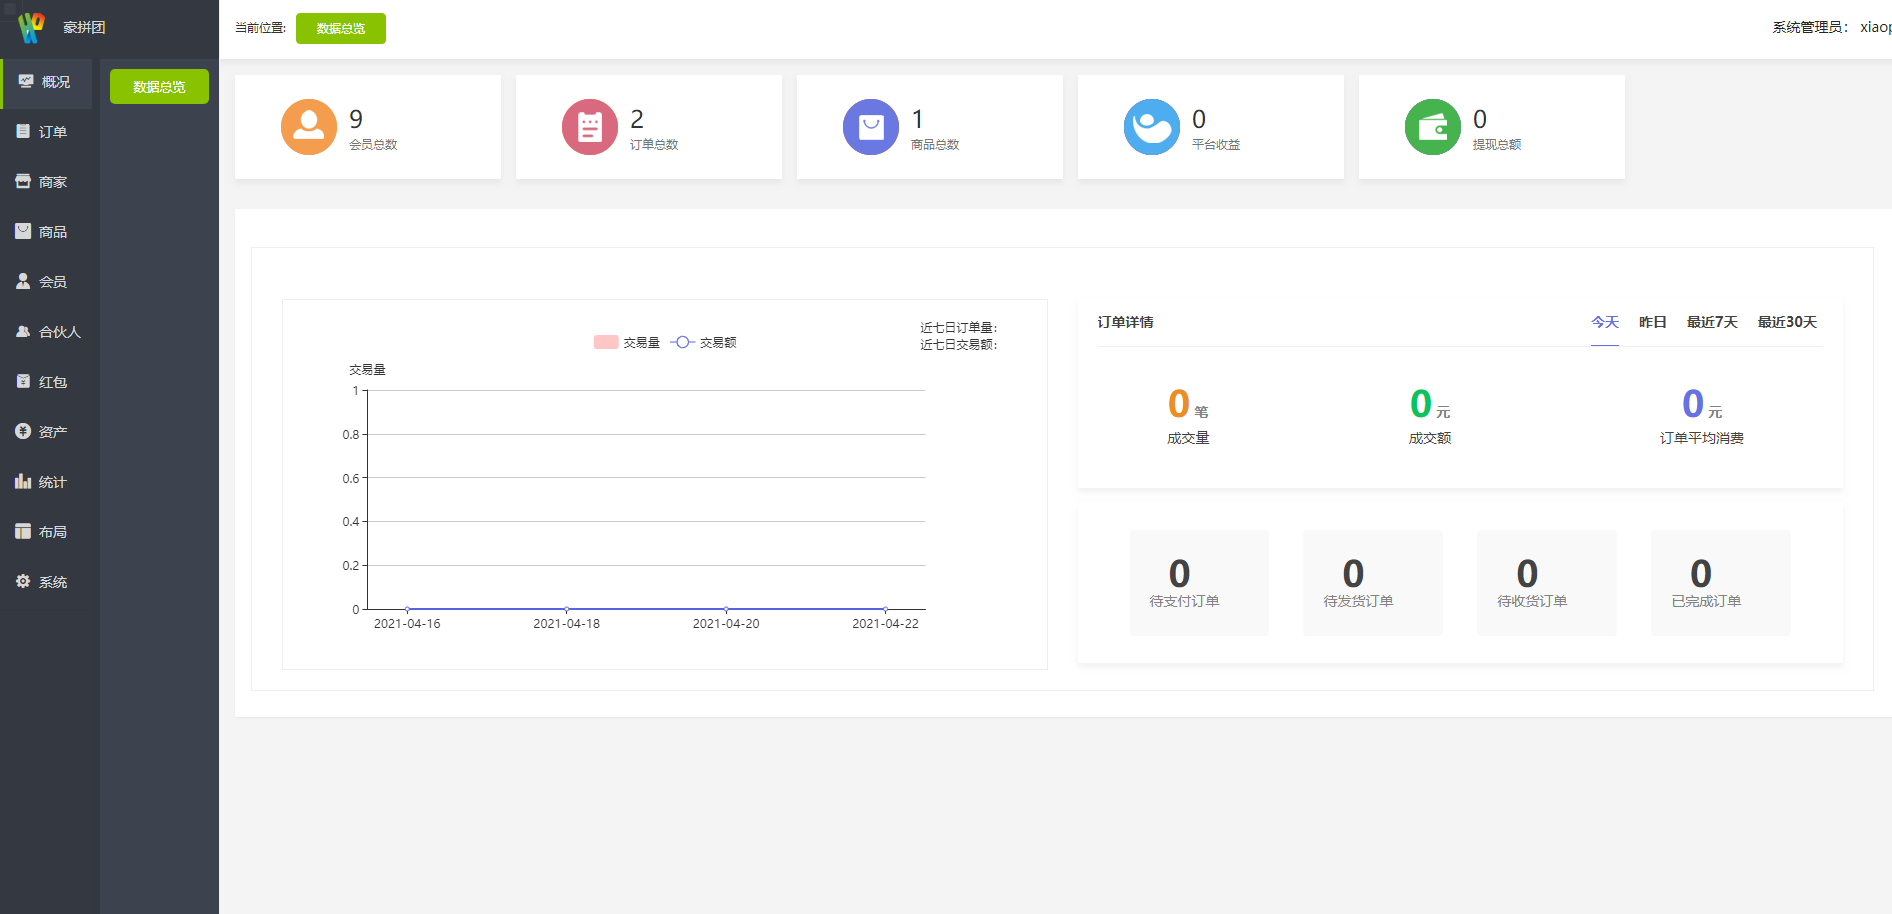
Task: Click the orange member total icon
Action: [x=308, y=127]
